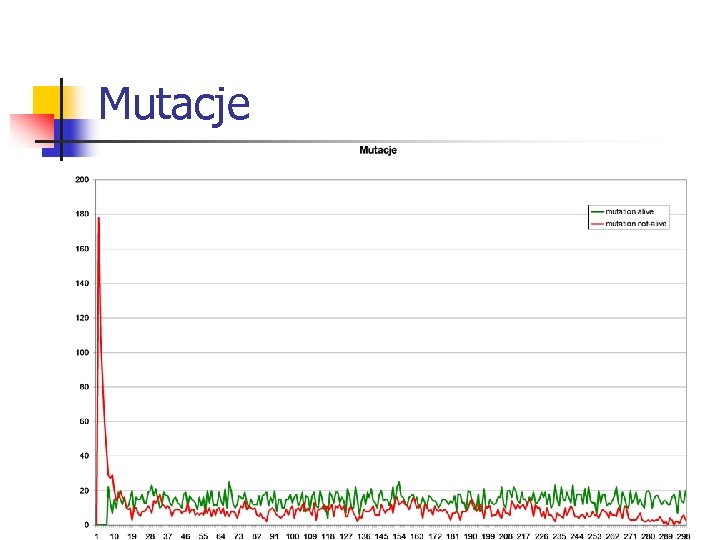Select the y-axis label 180
The width and height of the screenshot is (720, 540).
click(x=82, y=214)
